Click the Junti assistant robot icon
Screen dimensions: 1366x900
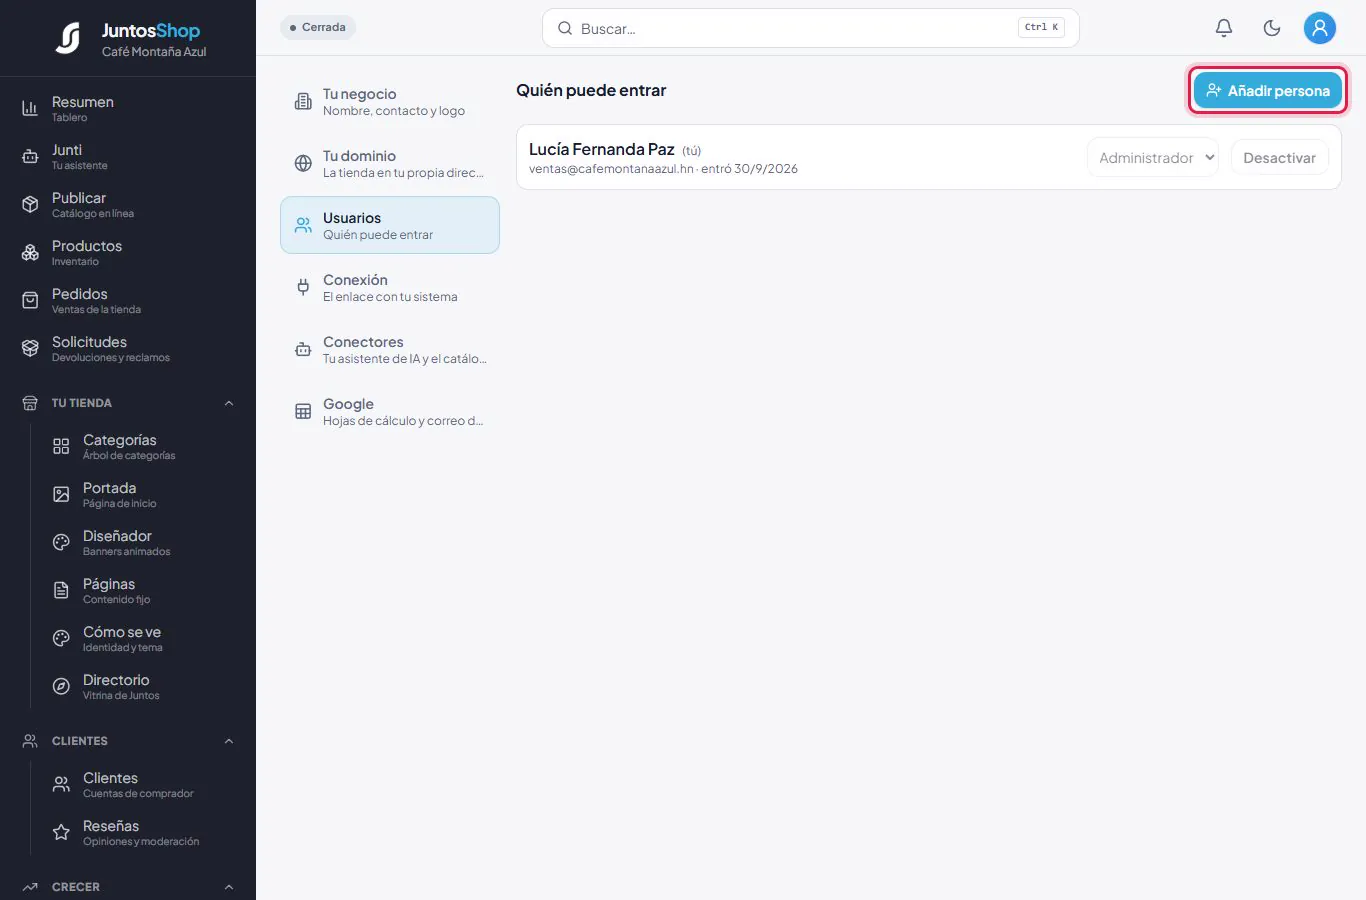coord(30,156)
